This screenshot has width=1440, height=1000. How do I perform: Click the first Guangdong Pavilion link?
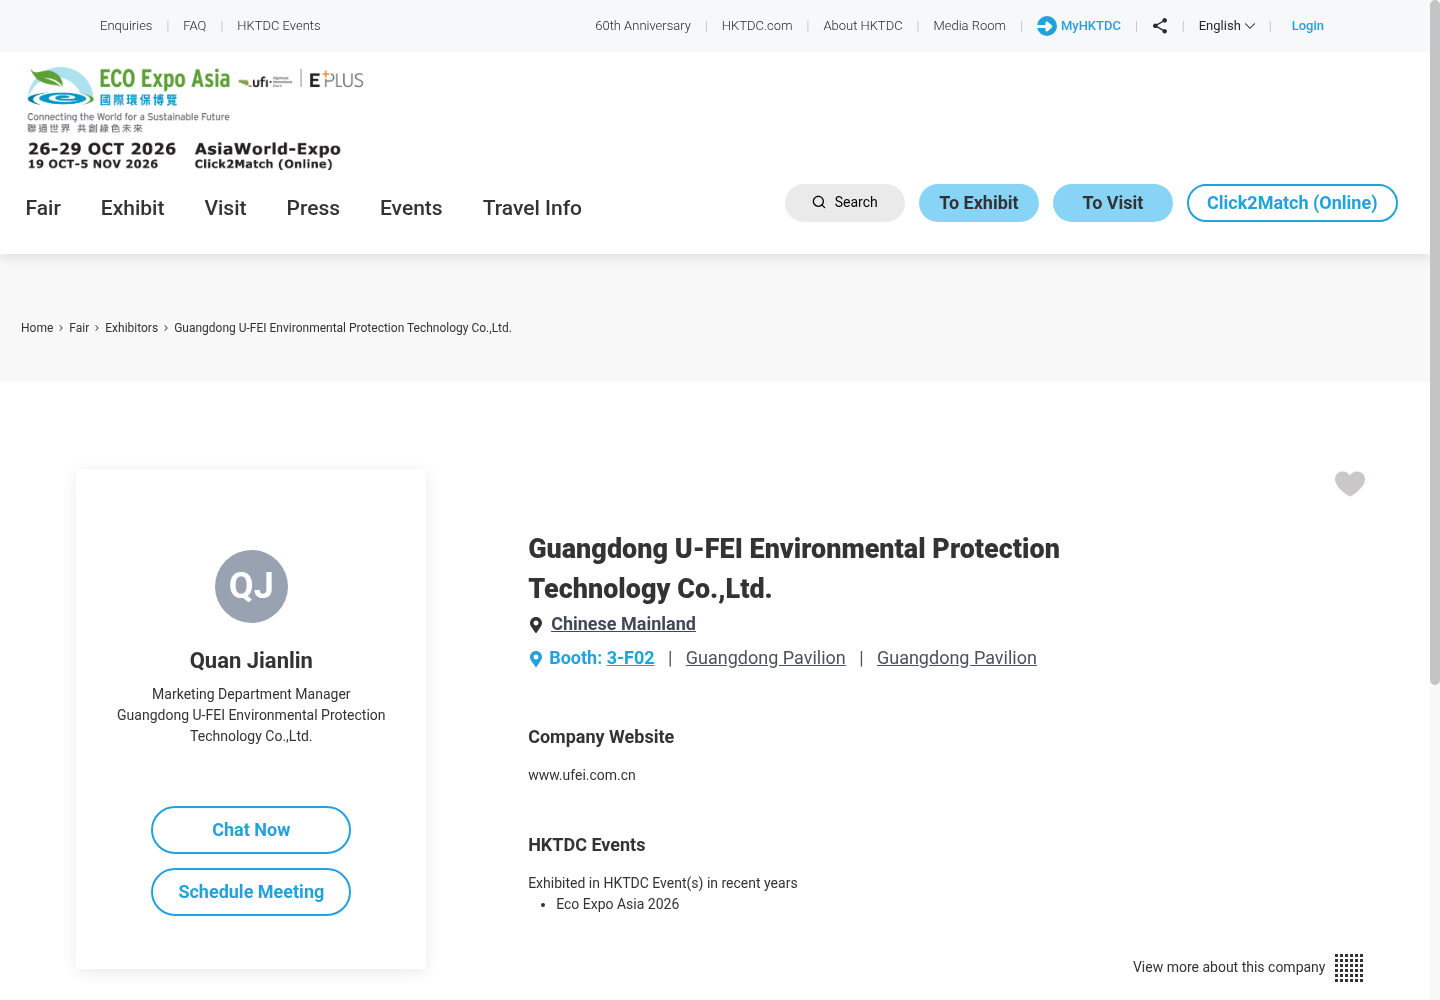[766, 658]
